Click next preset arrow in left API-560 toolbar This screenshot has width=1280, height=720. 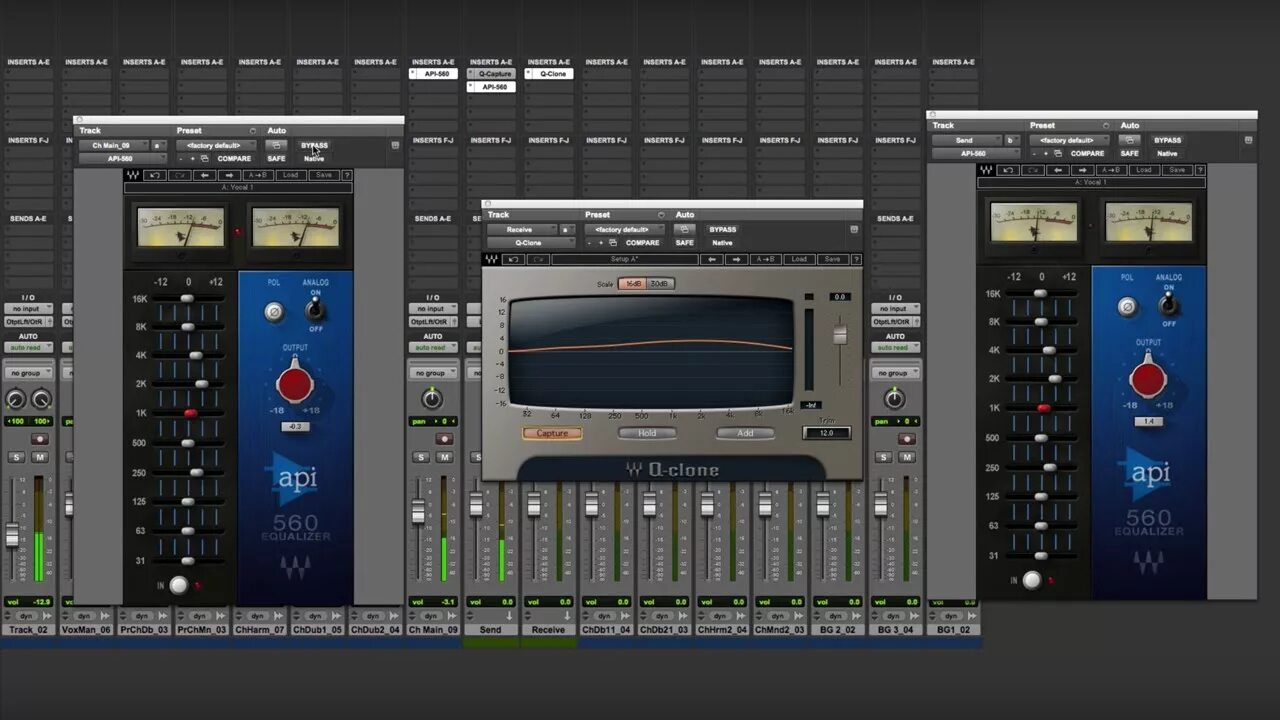(x=229, y=175)
